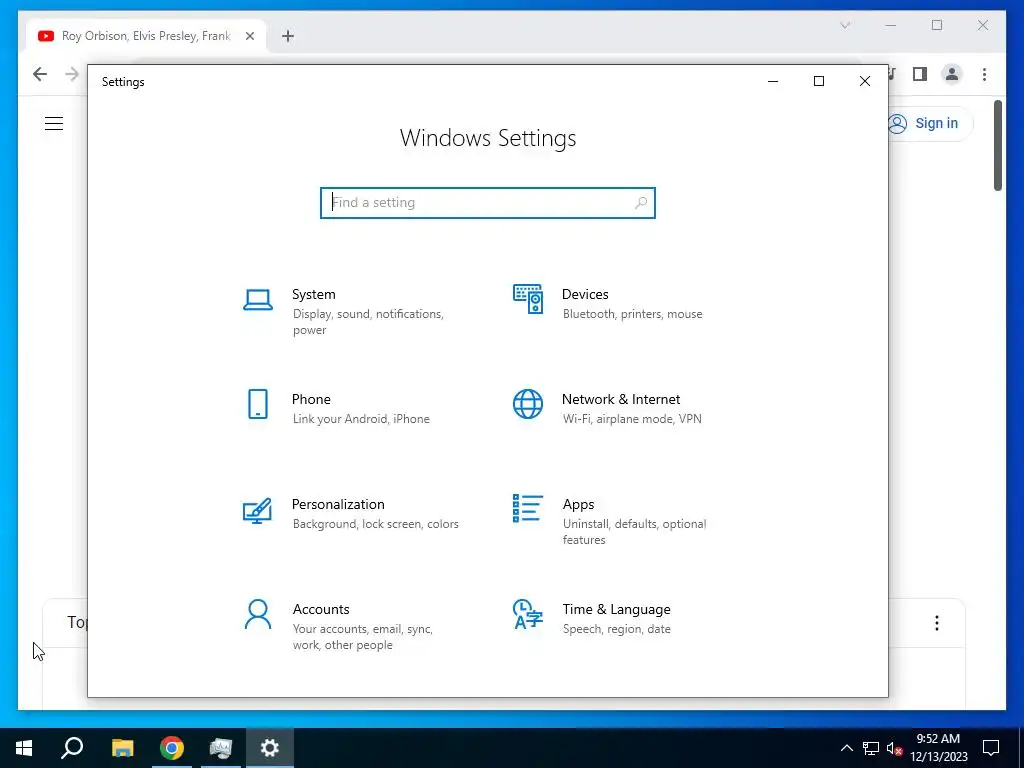Select the Accounts category title
The height and width of the screenshot is (768, 1024).
pos(321,609)
